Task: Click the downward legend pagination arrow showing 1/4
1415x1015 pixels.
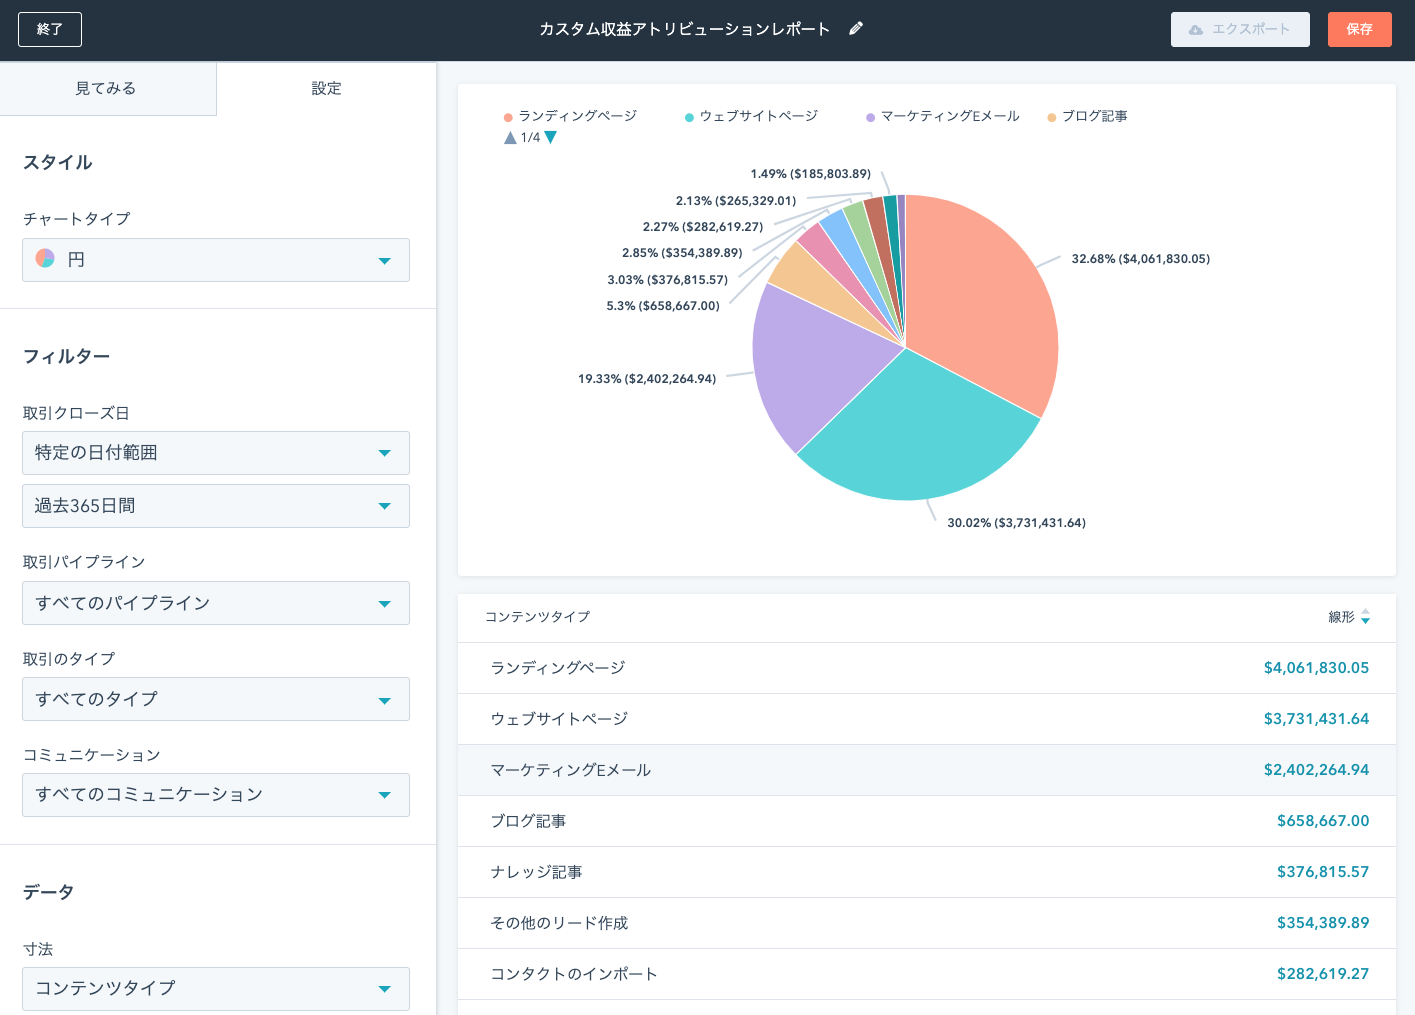Action: point(549,137)
